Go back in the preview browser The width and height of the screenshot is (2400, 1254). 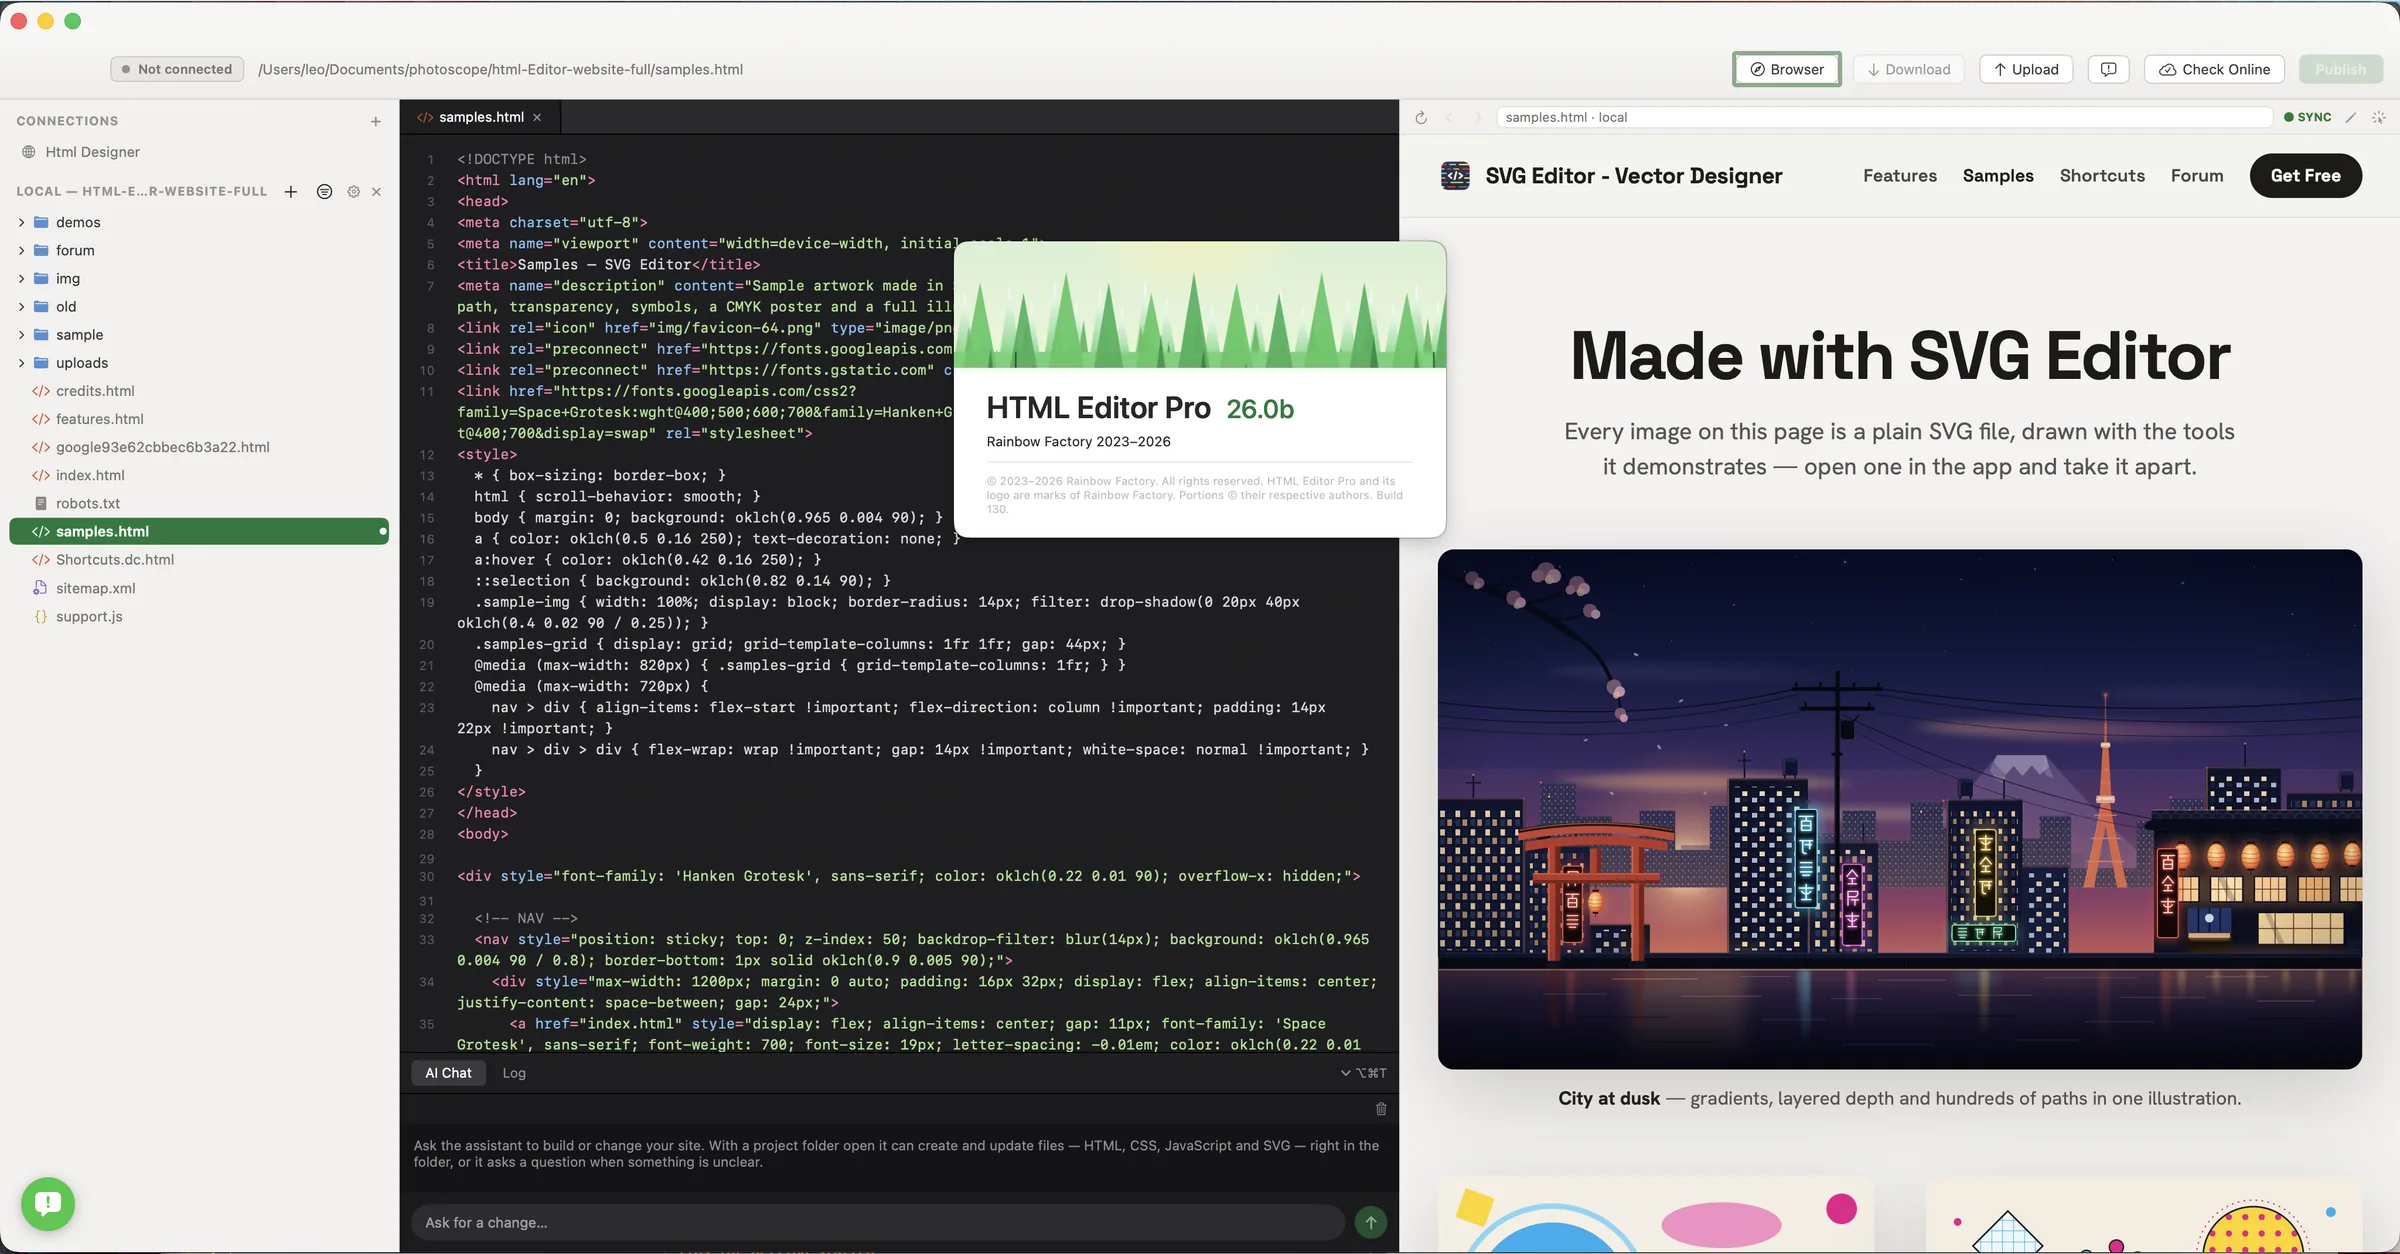pos(1449,117)
